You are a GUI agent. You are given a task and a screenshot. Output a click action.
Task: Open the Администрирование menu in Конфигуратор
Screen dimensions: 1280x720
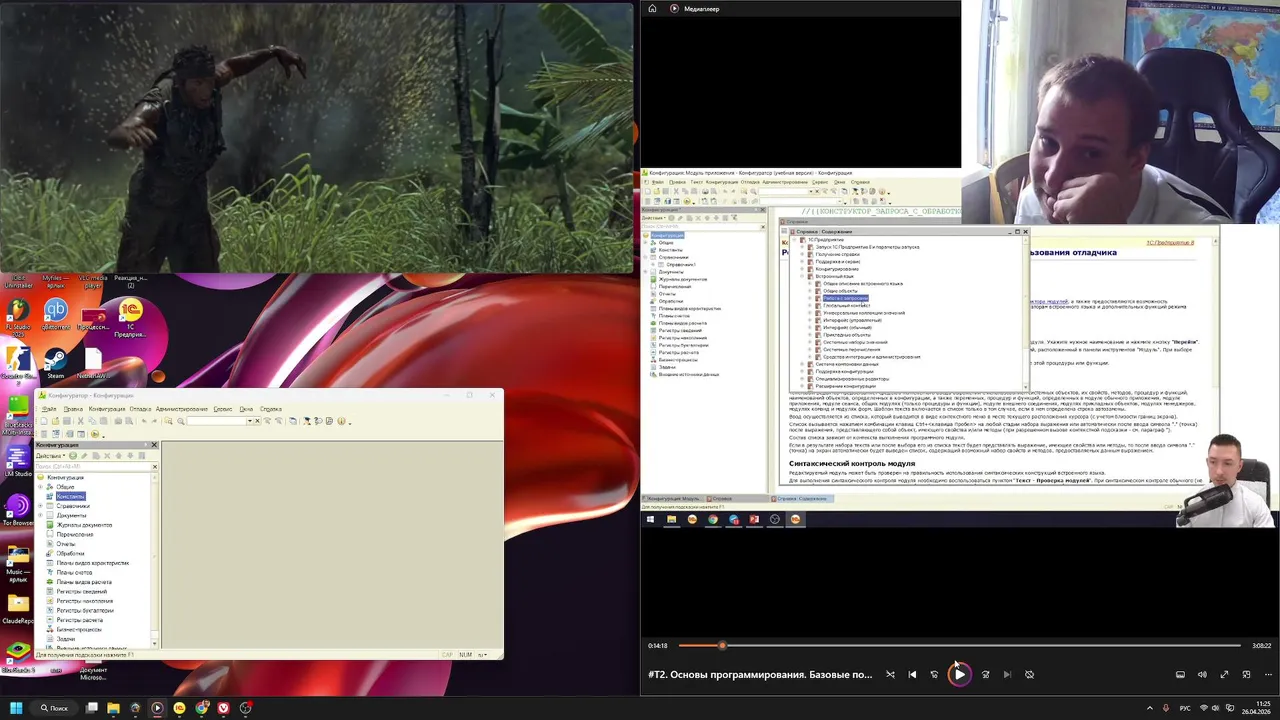[x=182, y=409]
